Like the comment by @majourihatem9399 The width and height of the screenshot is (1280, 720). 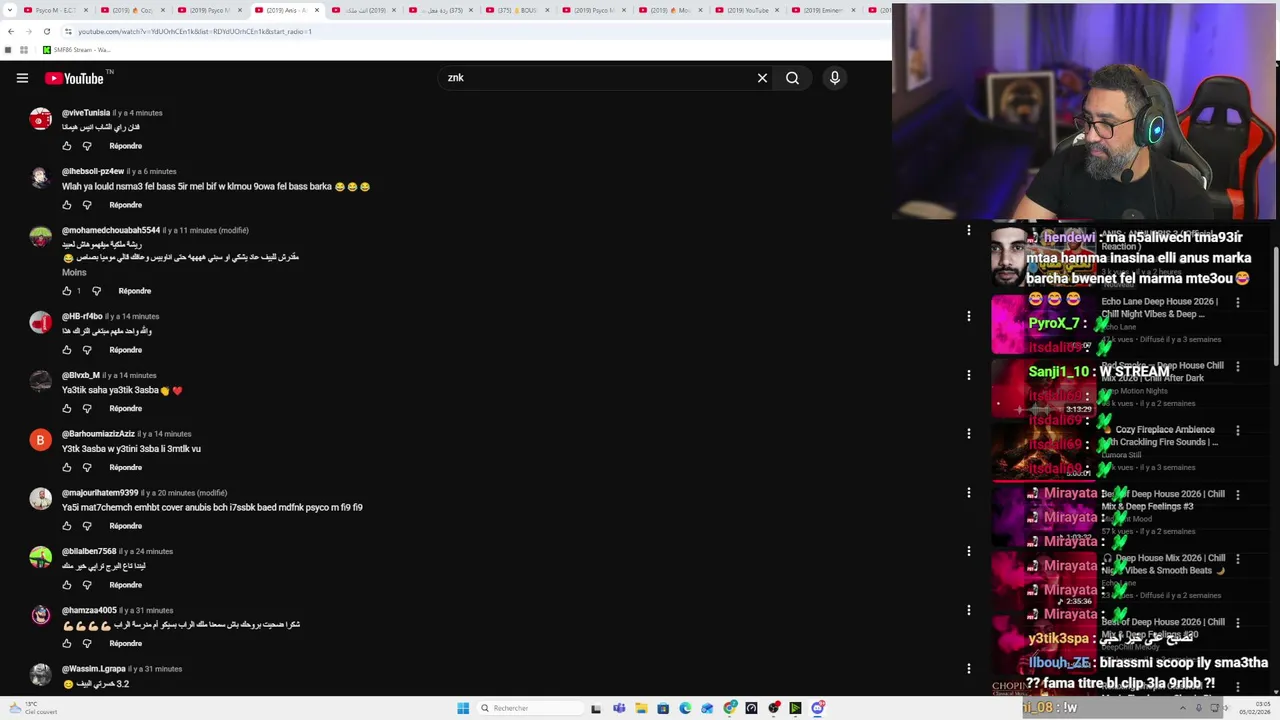tap(67, 526)
